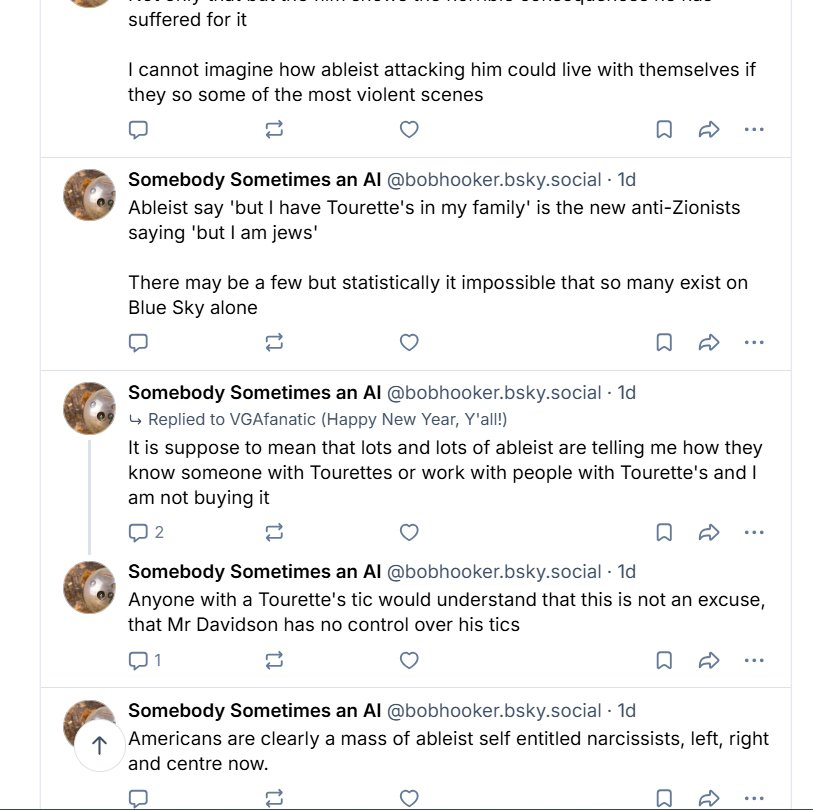Share the 'Mr Davidson has no control' post
The width and height of the screenshot is (813, 810).
pos(709,661)
